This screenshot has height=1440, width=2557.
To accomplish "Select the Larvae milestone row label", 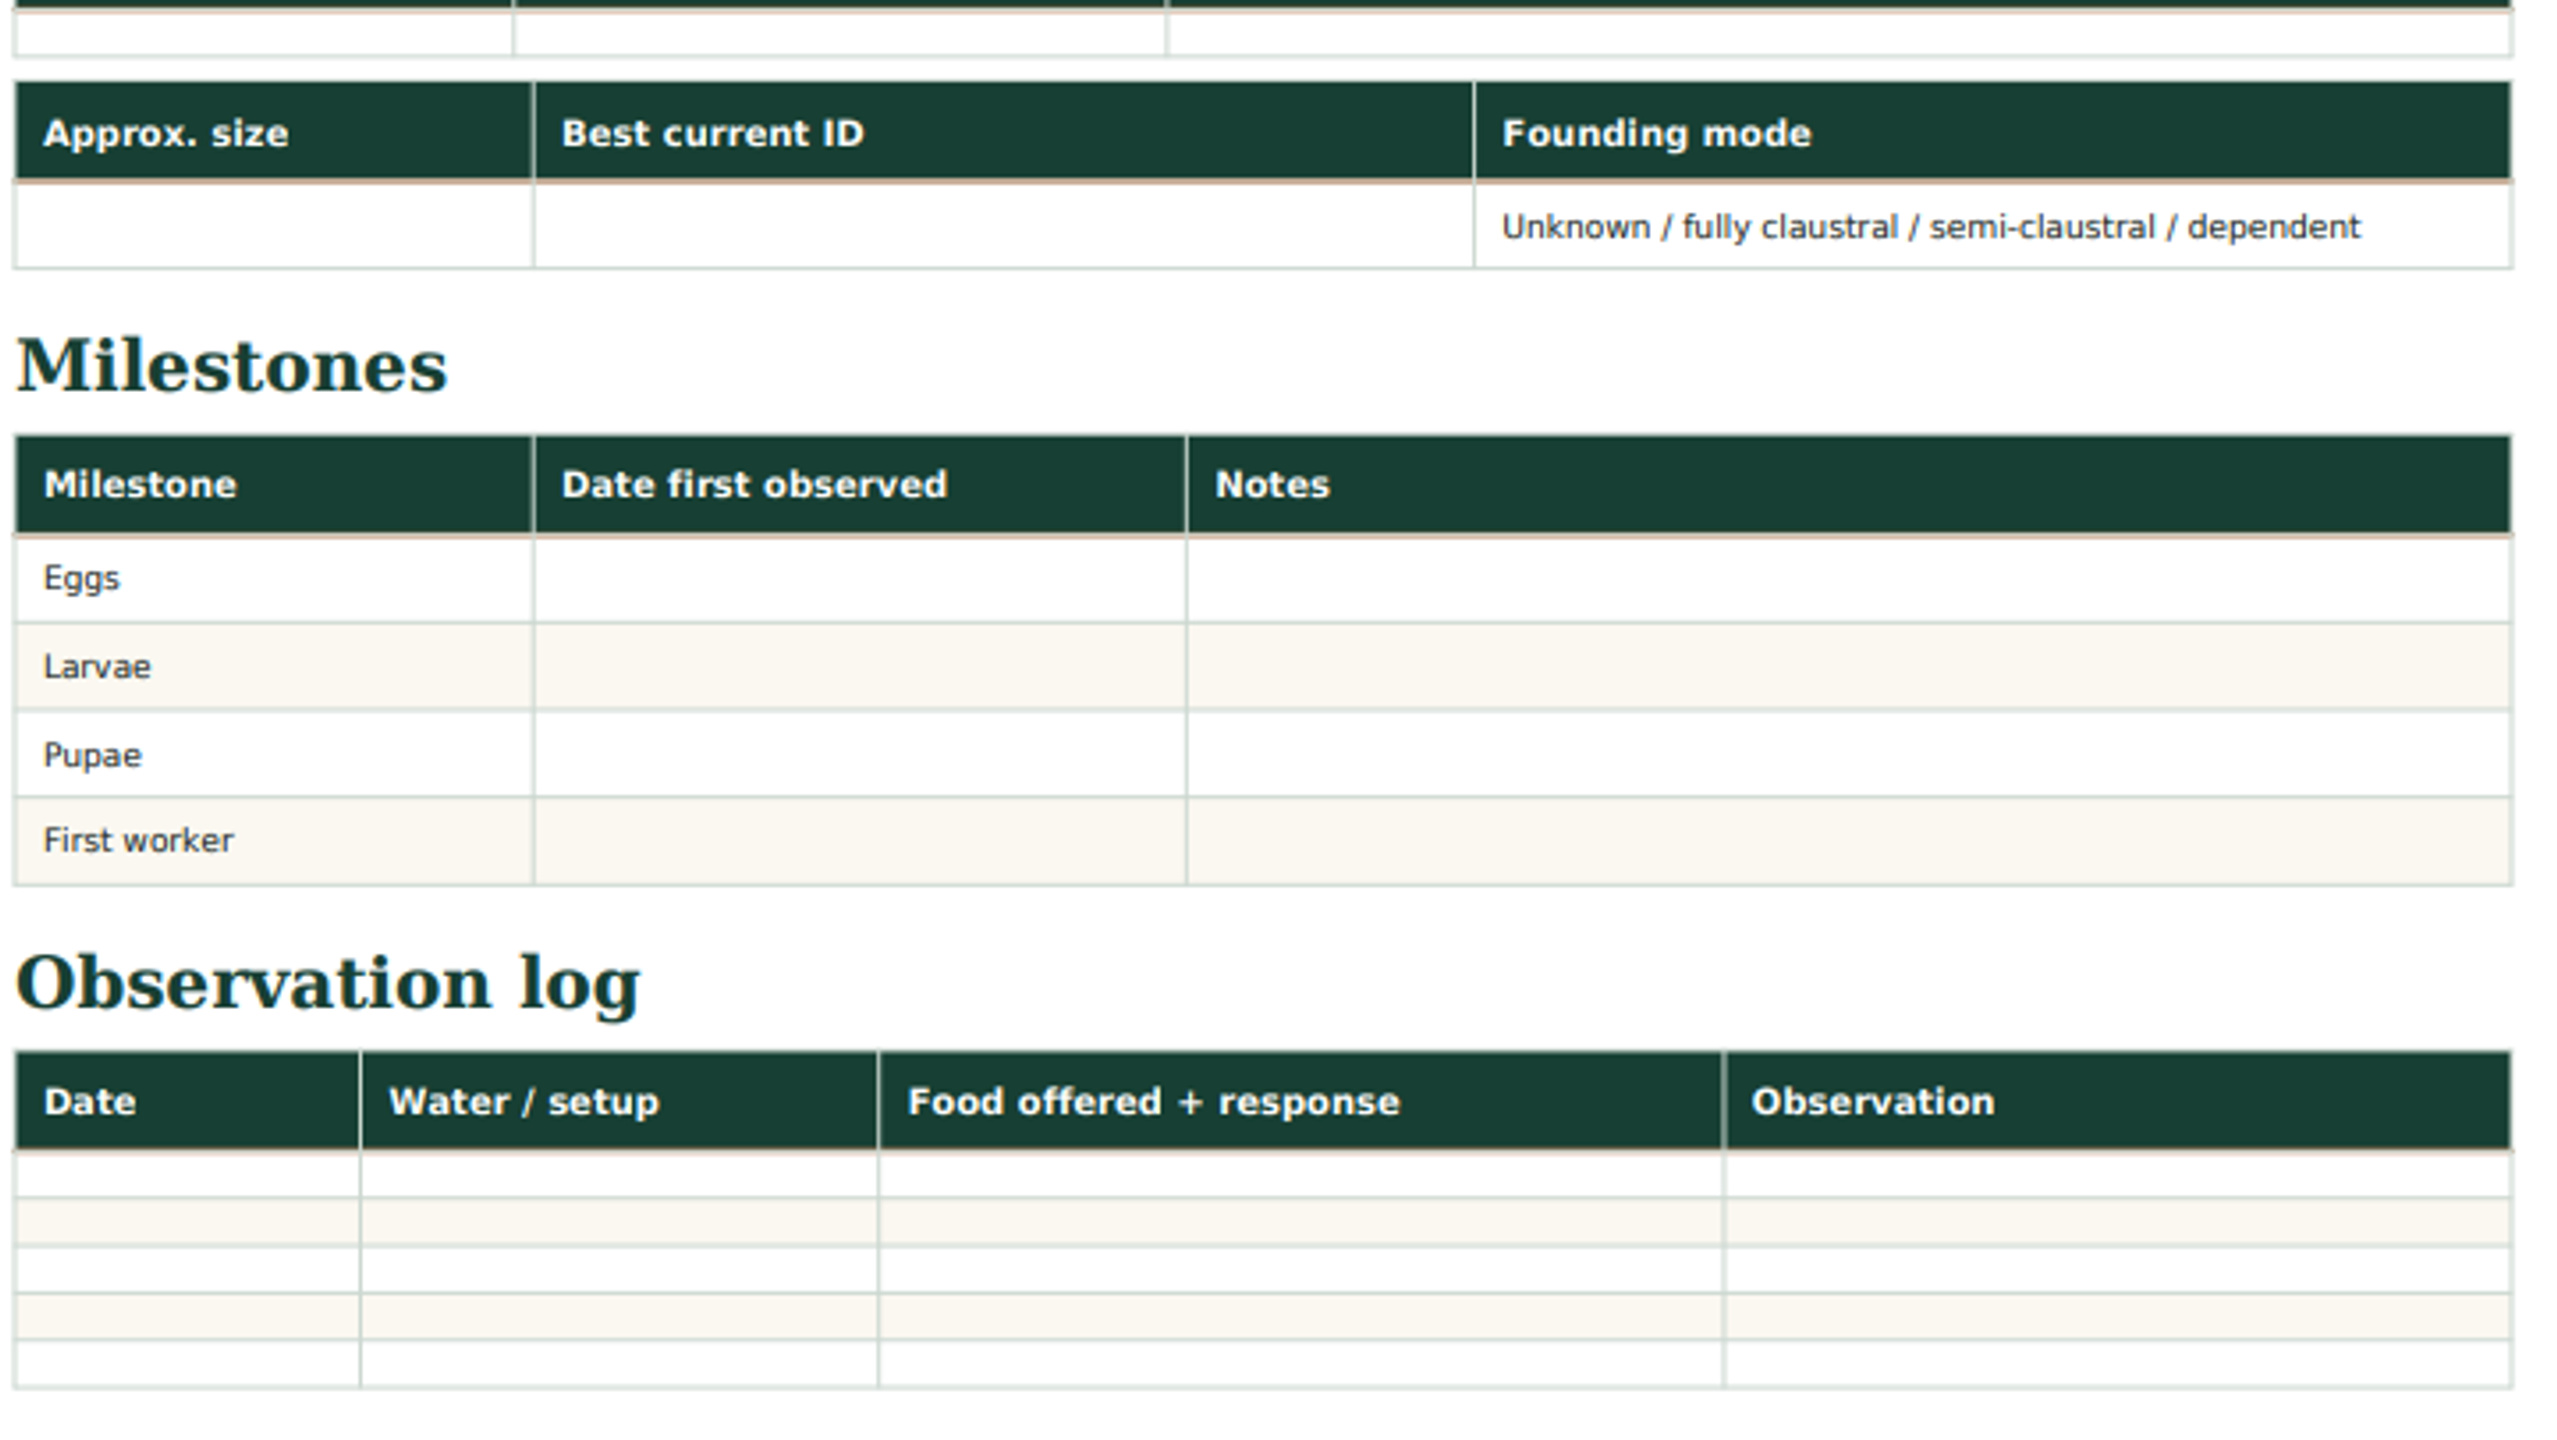I will click(97, 667).
